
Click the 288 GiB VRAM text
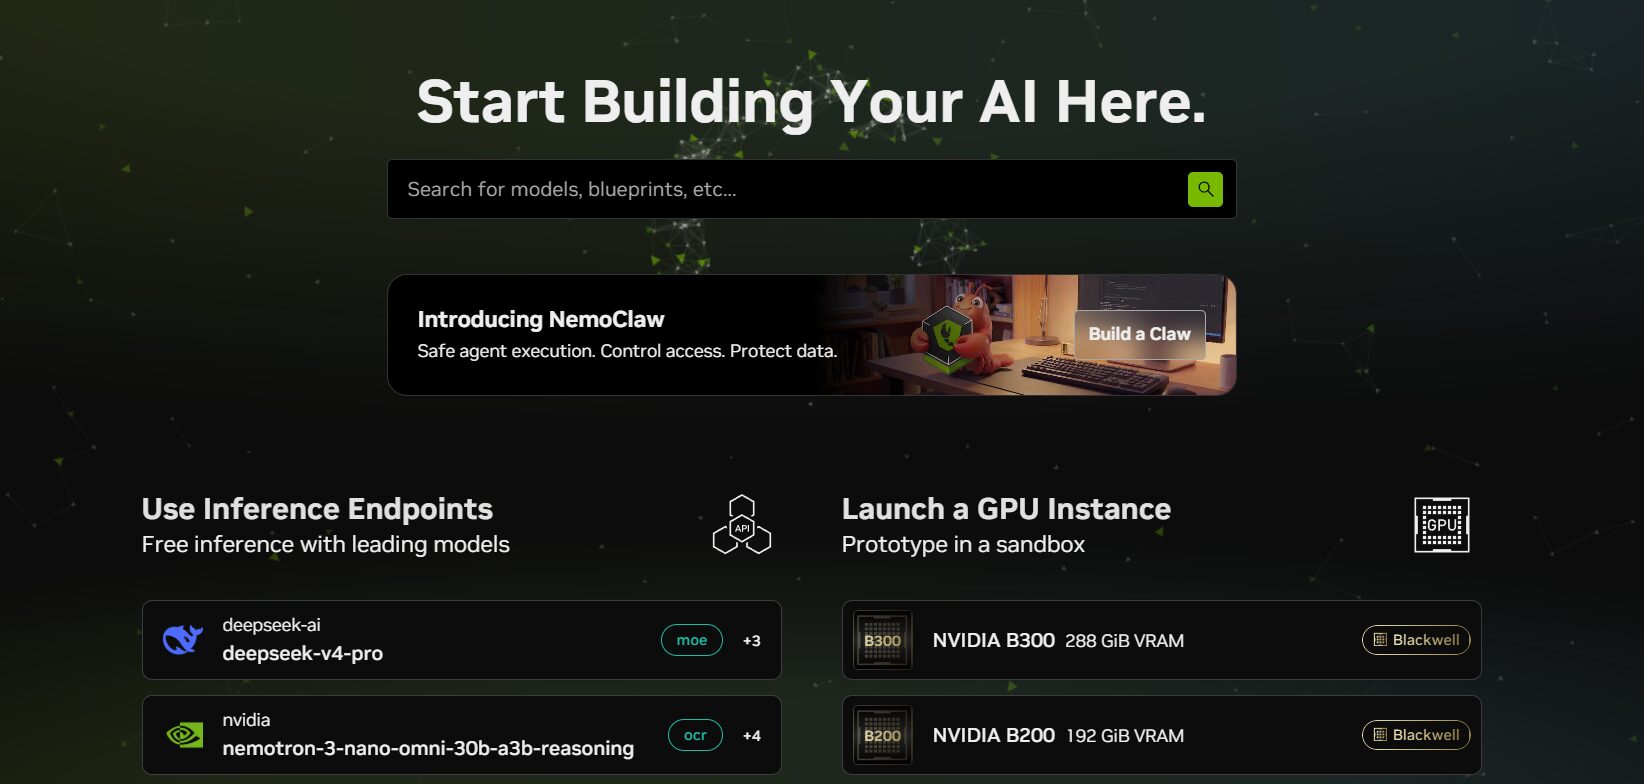(x=1125, y=641)
